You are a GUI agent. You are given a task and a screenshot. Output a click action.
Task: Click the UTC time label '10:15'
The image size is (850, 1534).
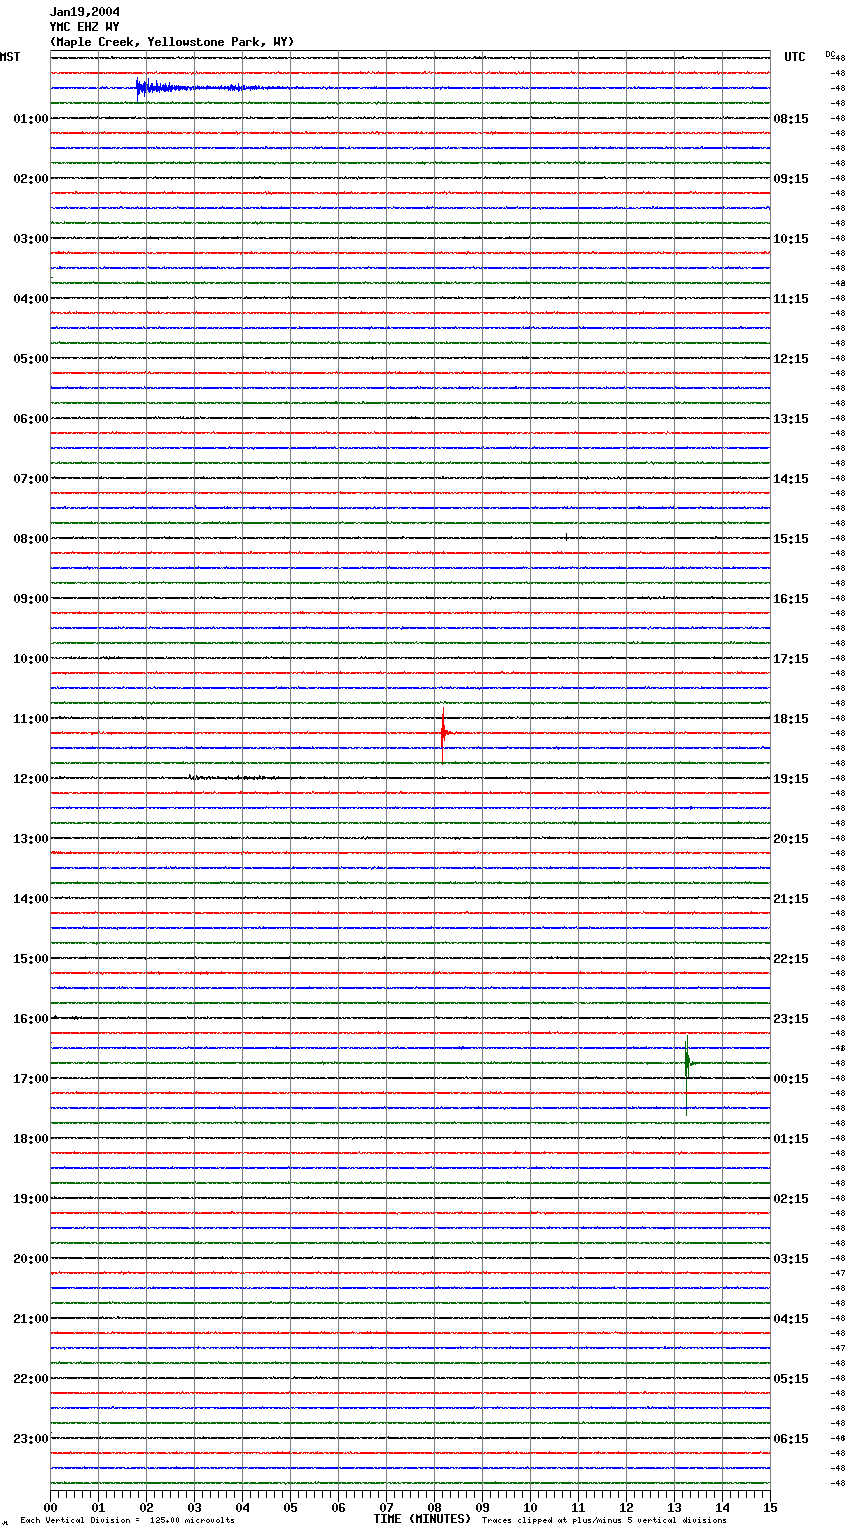point(791,239)
